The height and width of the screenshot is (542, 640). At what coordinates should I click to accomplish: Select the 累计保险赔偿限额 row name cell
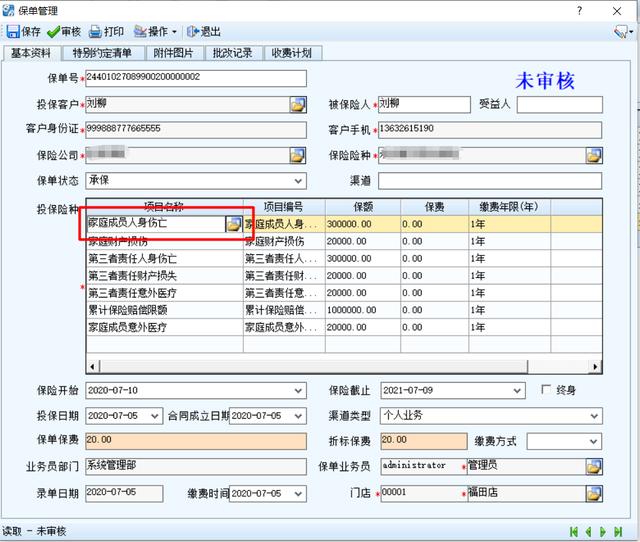pyautogui.click(x=165, y=310)
